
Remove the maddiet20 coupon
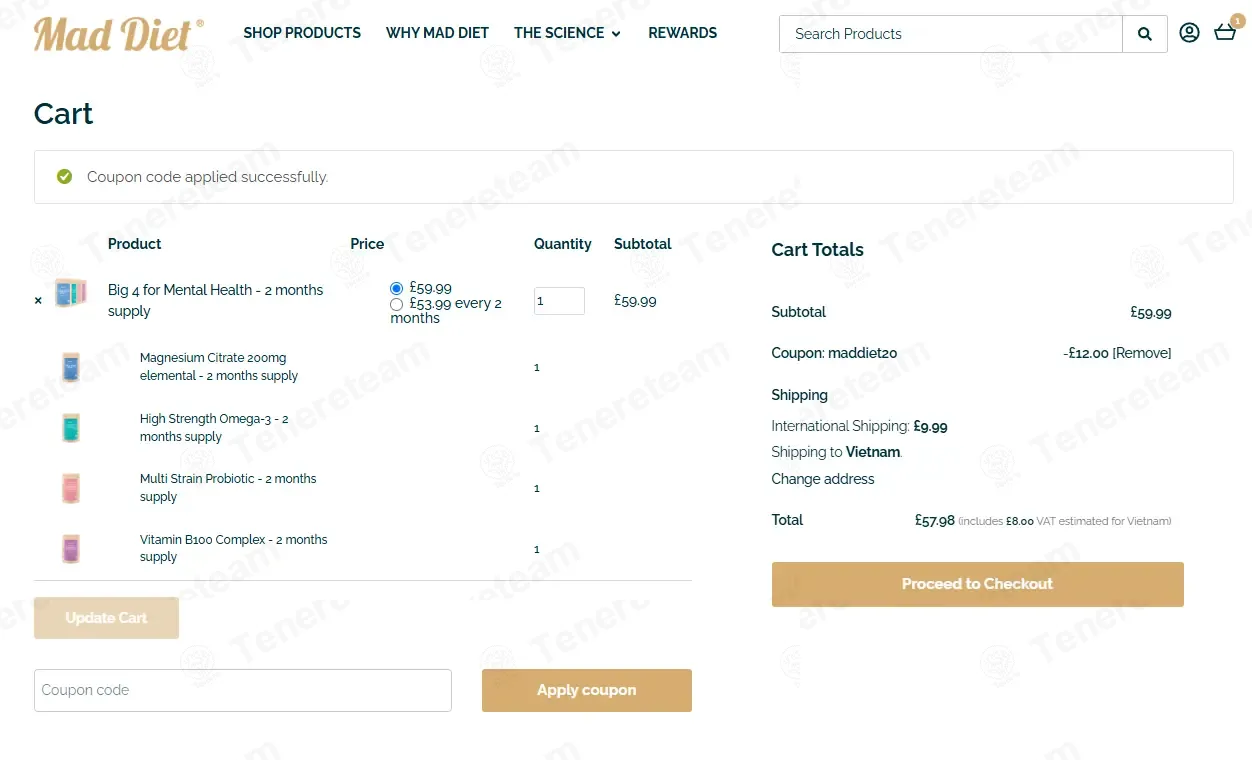coord(1141,353)
